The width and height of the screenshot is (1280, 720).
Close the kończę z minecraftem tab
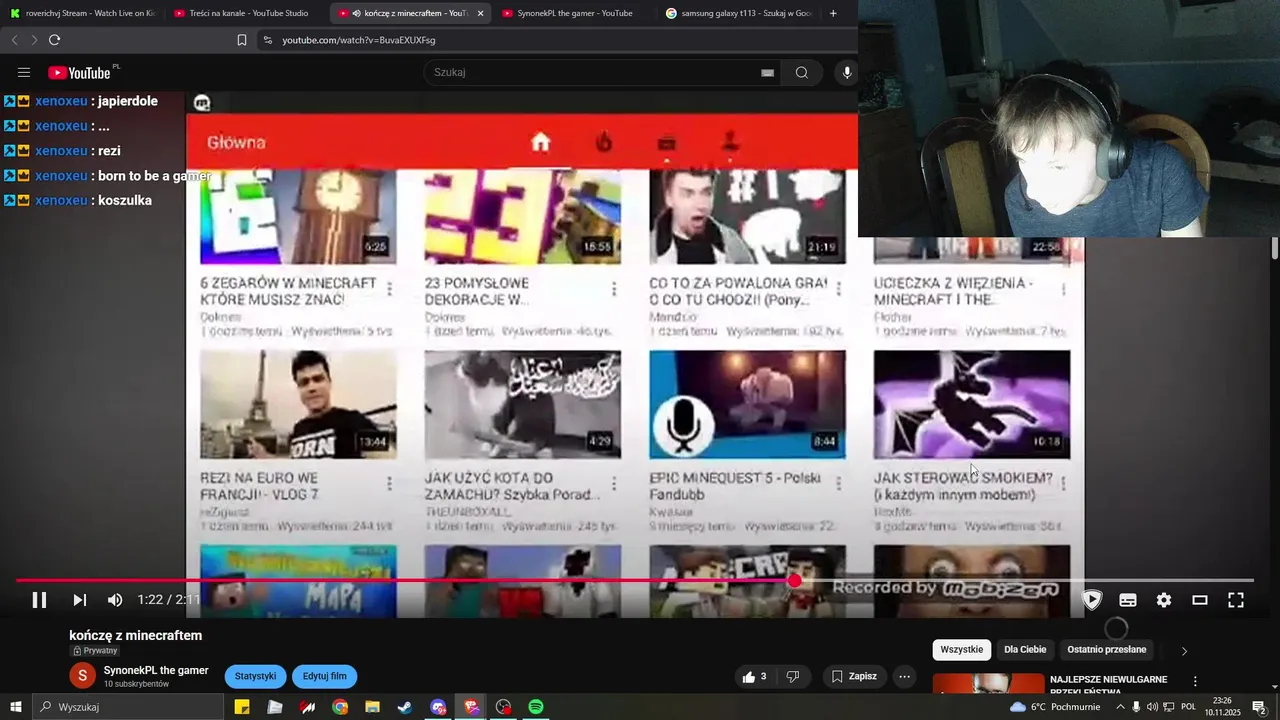point(480,13)
